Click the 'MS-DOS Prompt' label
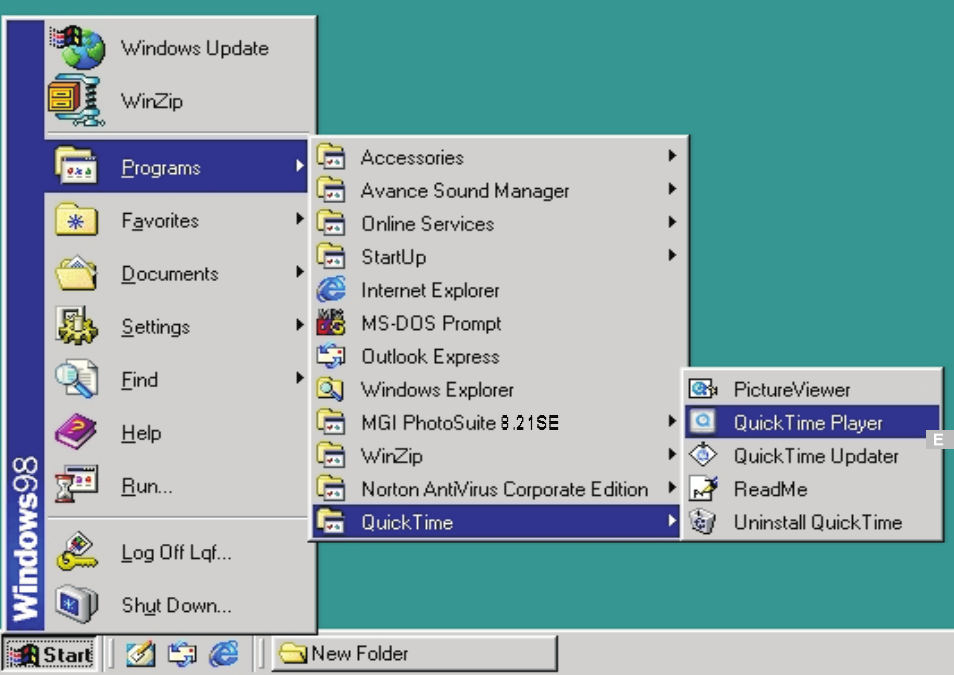 coord(431,323)
